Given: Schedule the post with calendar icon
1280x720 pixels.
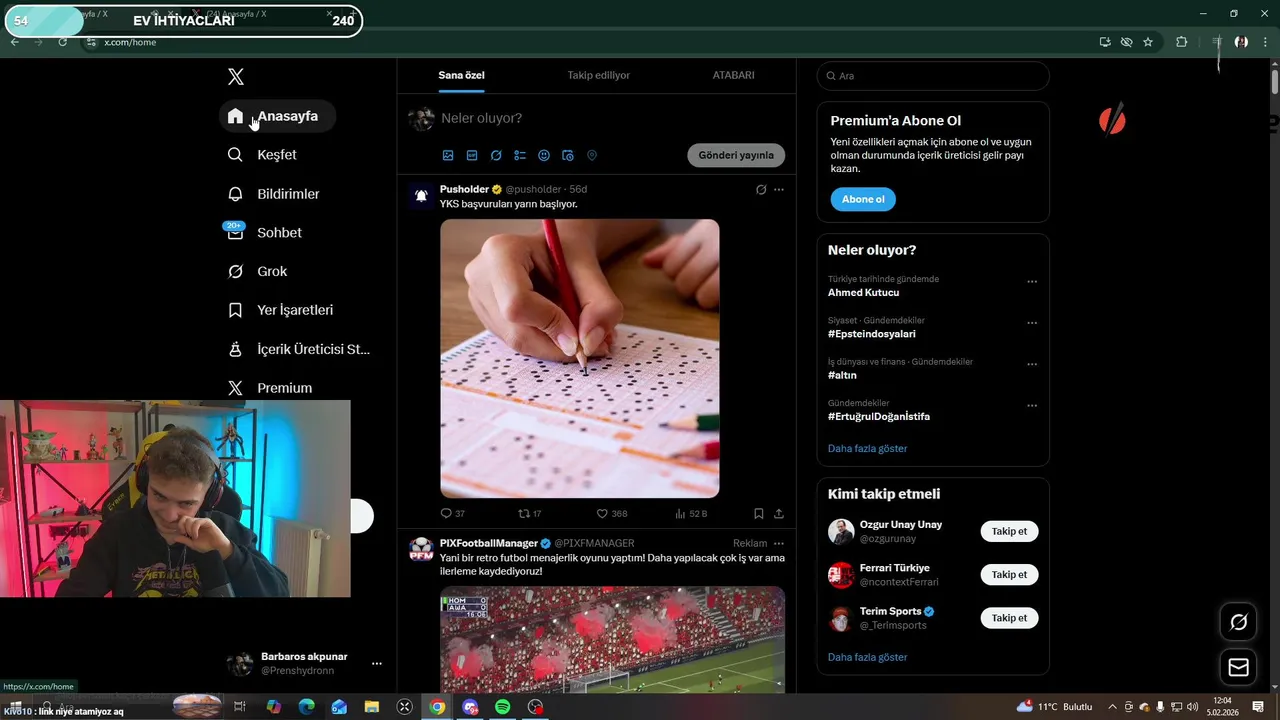Looking at the screenshot, I should tap(568, 156).
